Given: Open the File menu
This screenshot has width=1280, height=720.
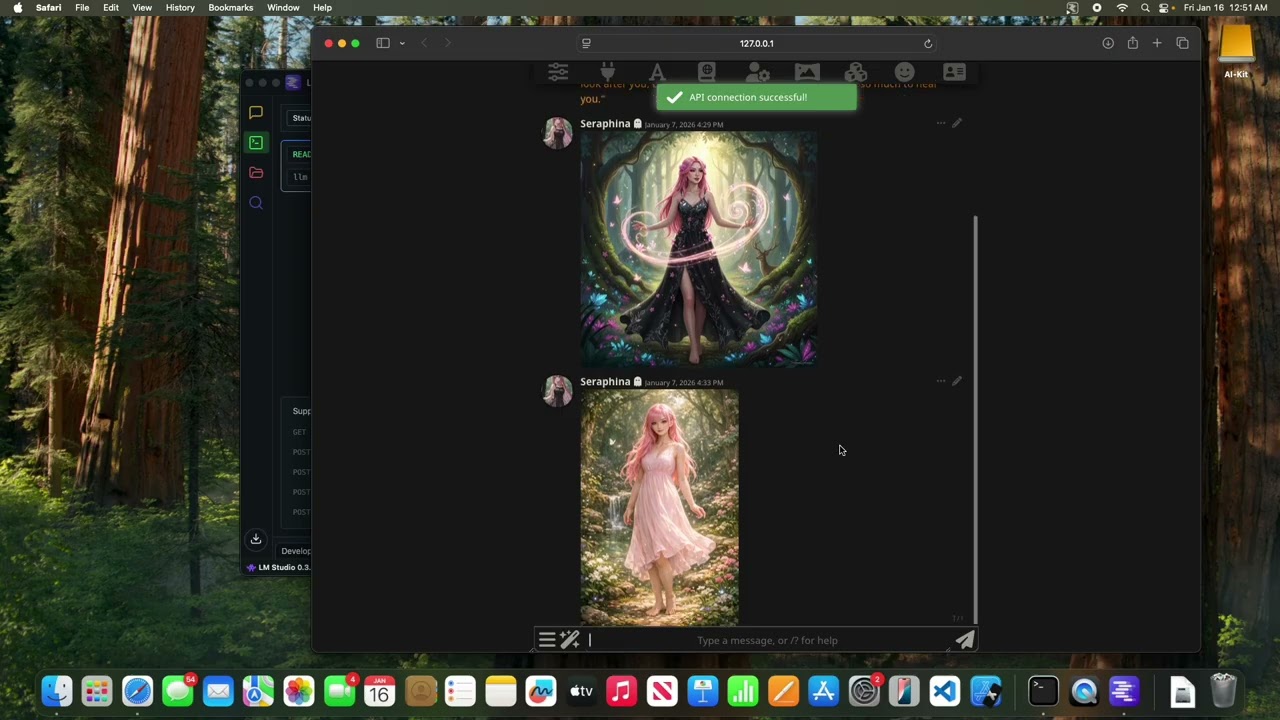Looking at the screenshot, I should coord(82,8).
